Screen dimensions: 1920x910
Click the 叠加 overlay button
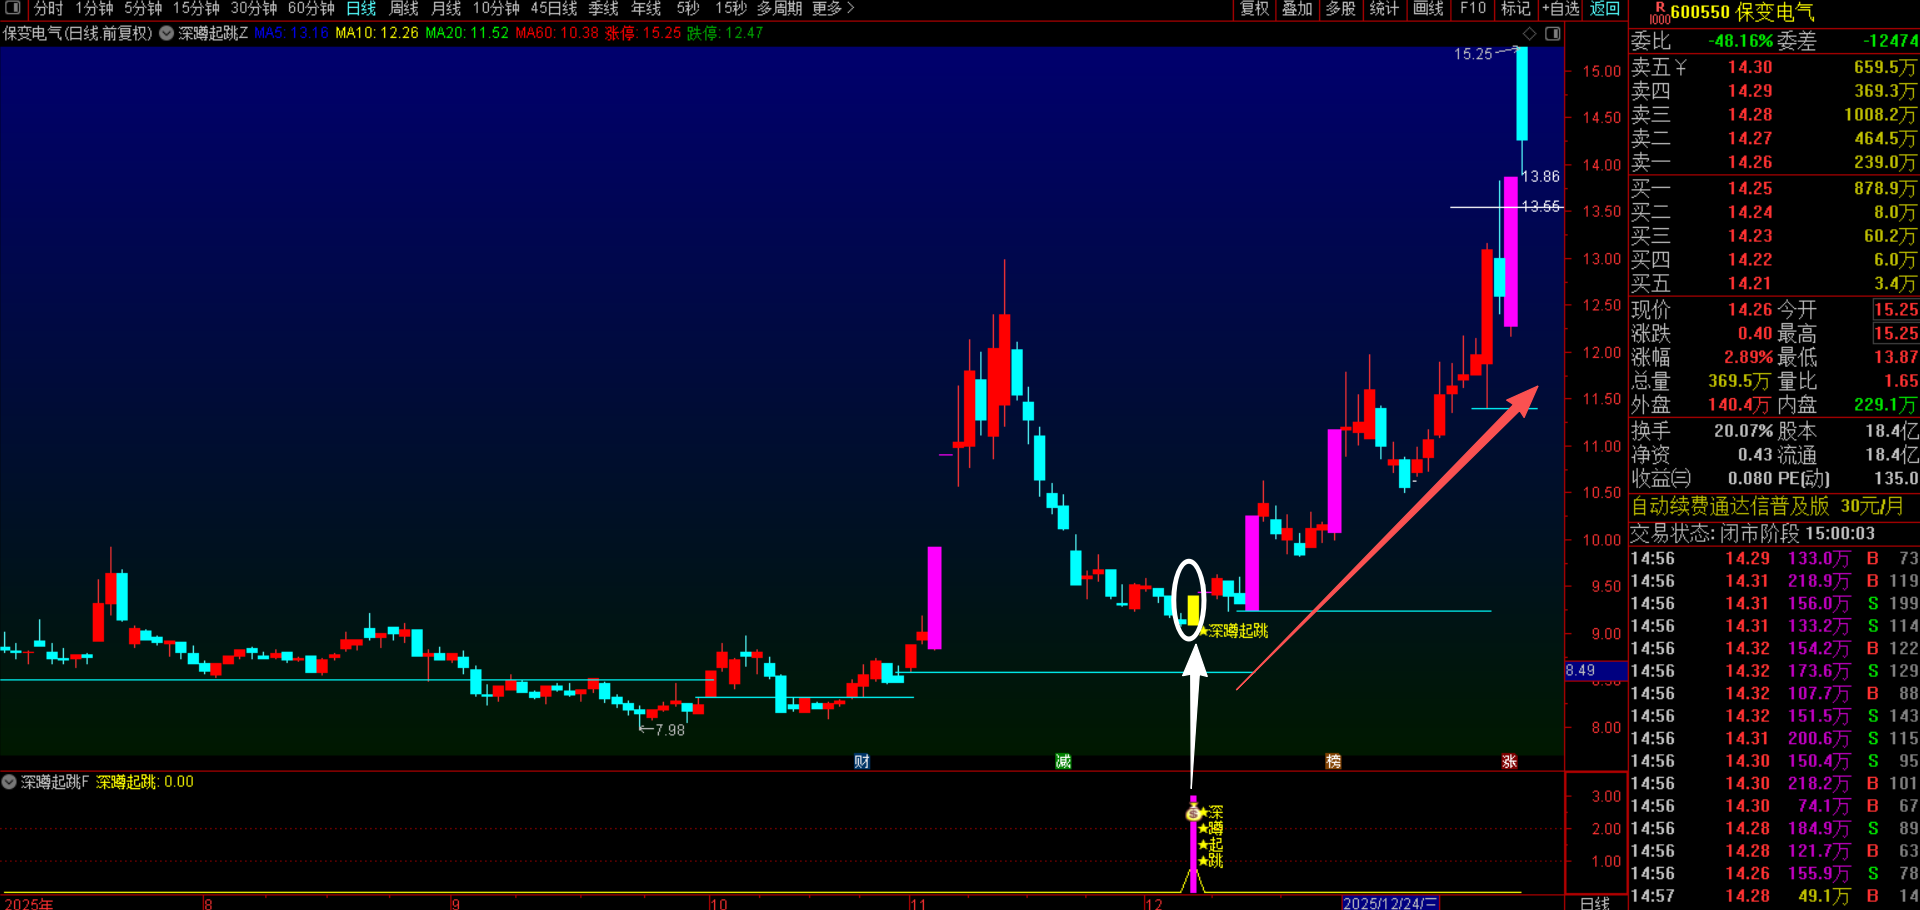click(x=1297, y=9)
